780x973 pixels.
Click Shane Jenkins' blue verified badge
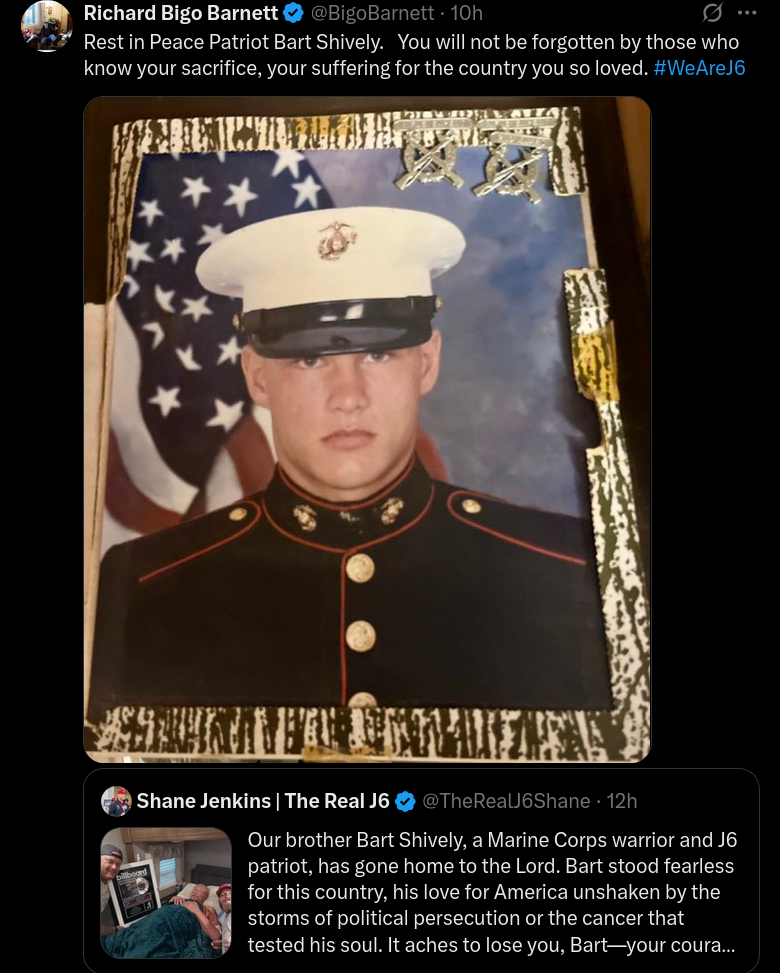click(405, 801)
